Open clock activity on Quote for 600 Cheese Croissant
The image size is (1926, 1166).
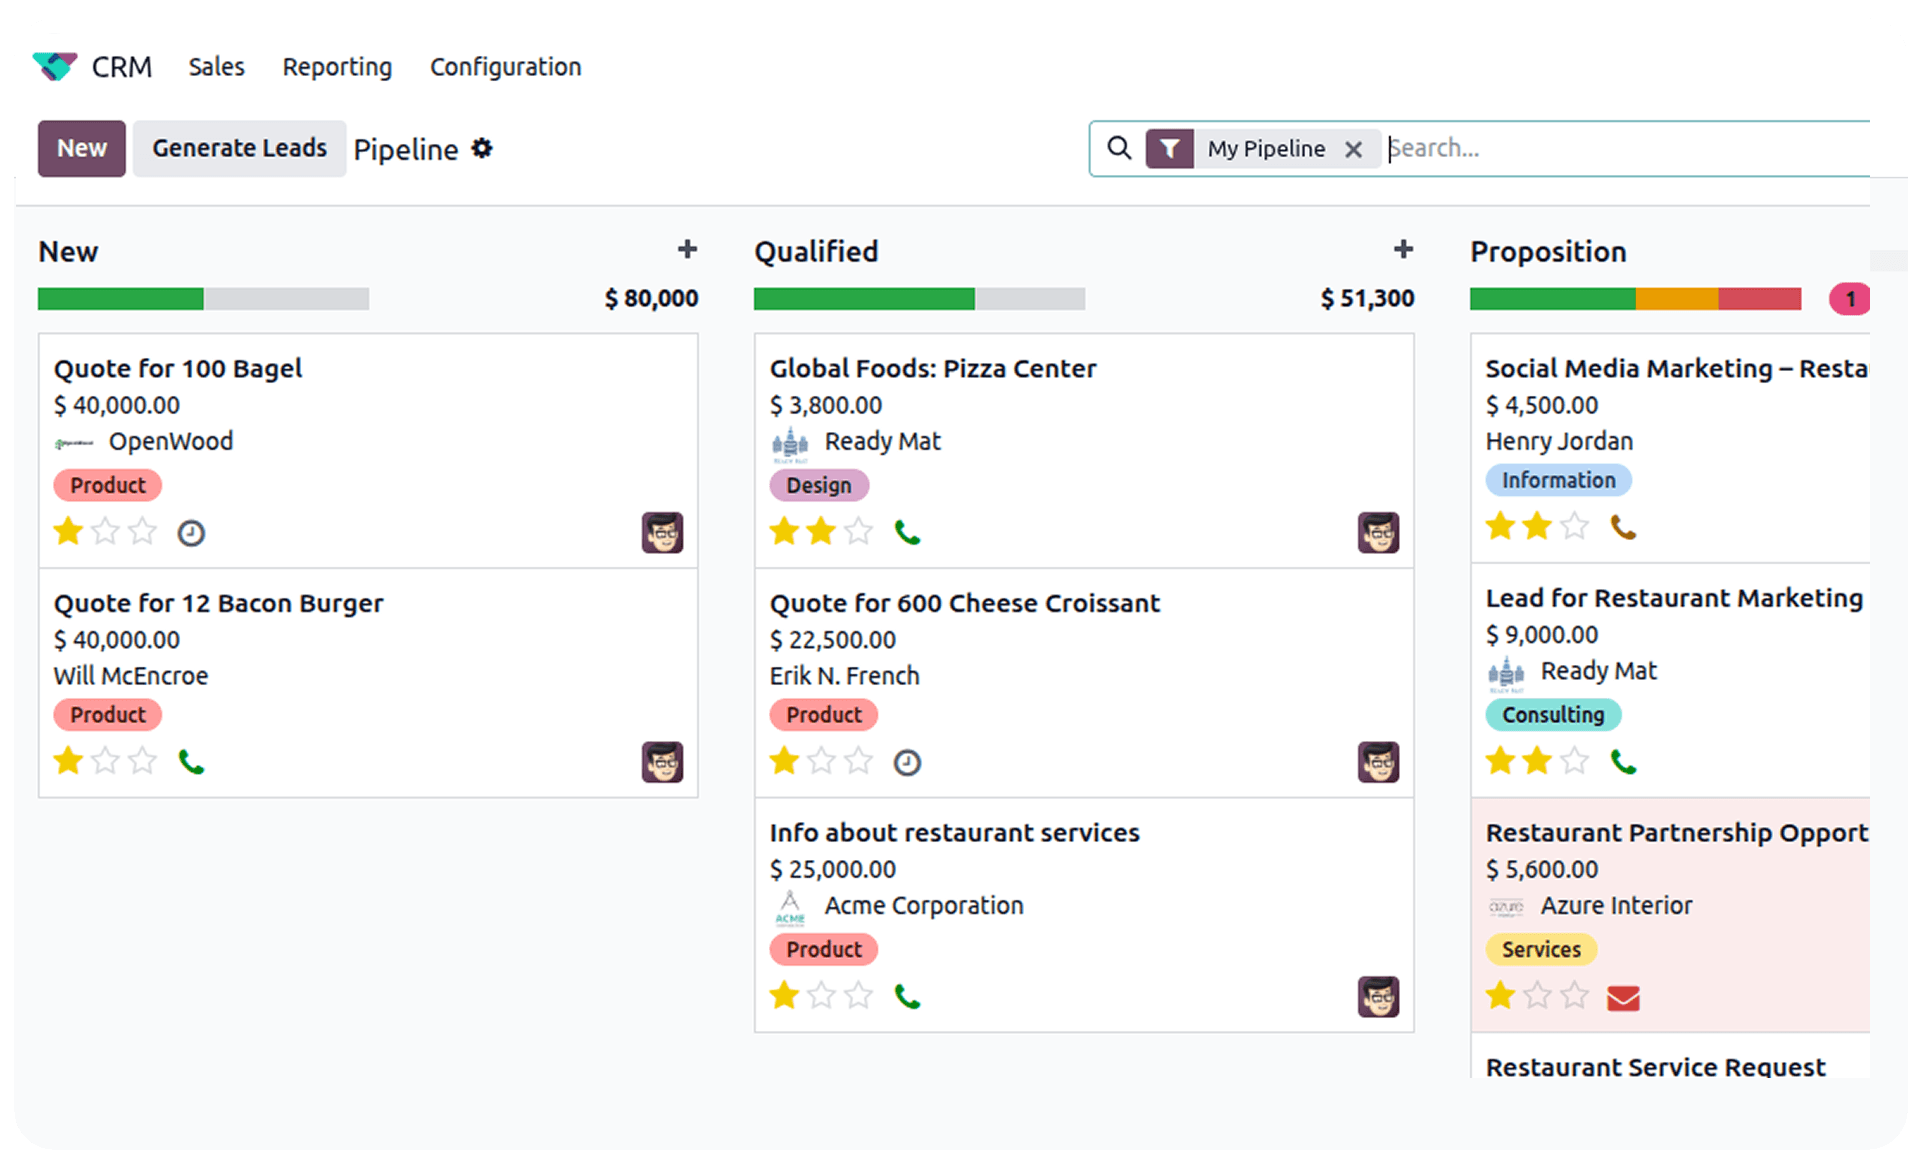pos(907,763)
